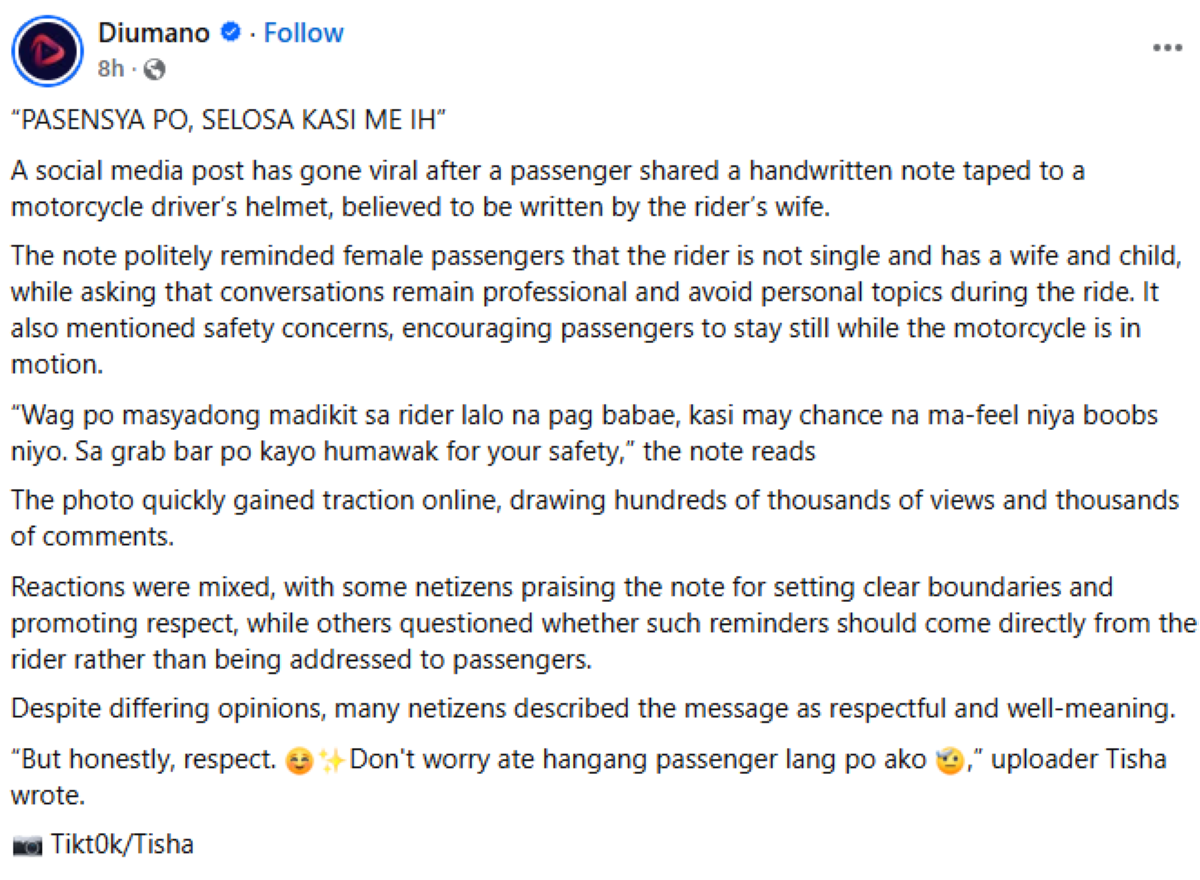The image size is (1200, 880).
Task: Follow the Diumano page
Action: [304, 33]
